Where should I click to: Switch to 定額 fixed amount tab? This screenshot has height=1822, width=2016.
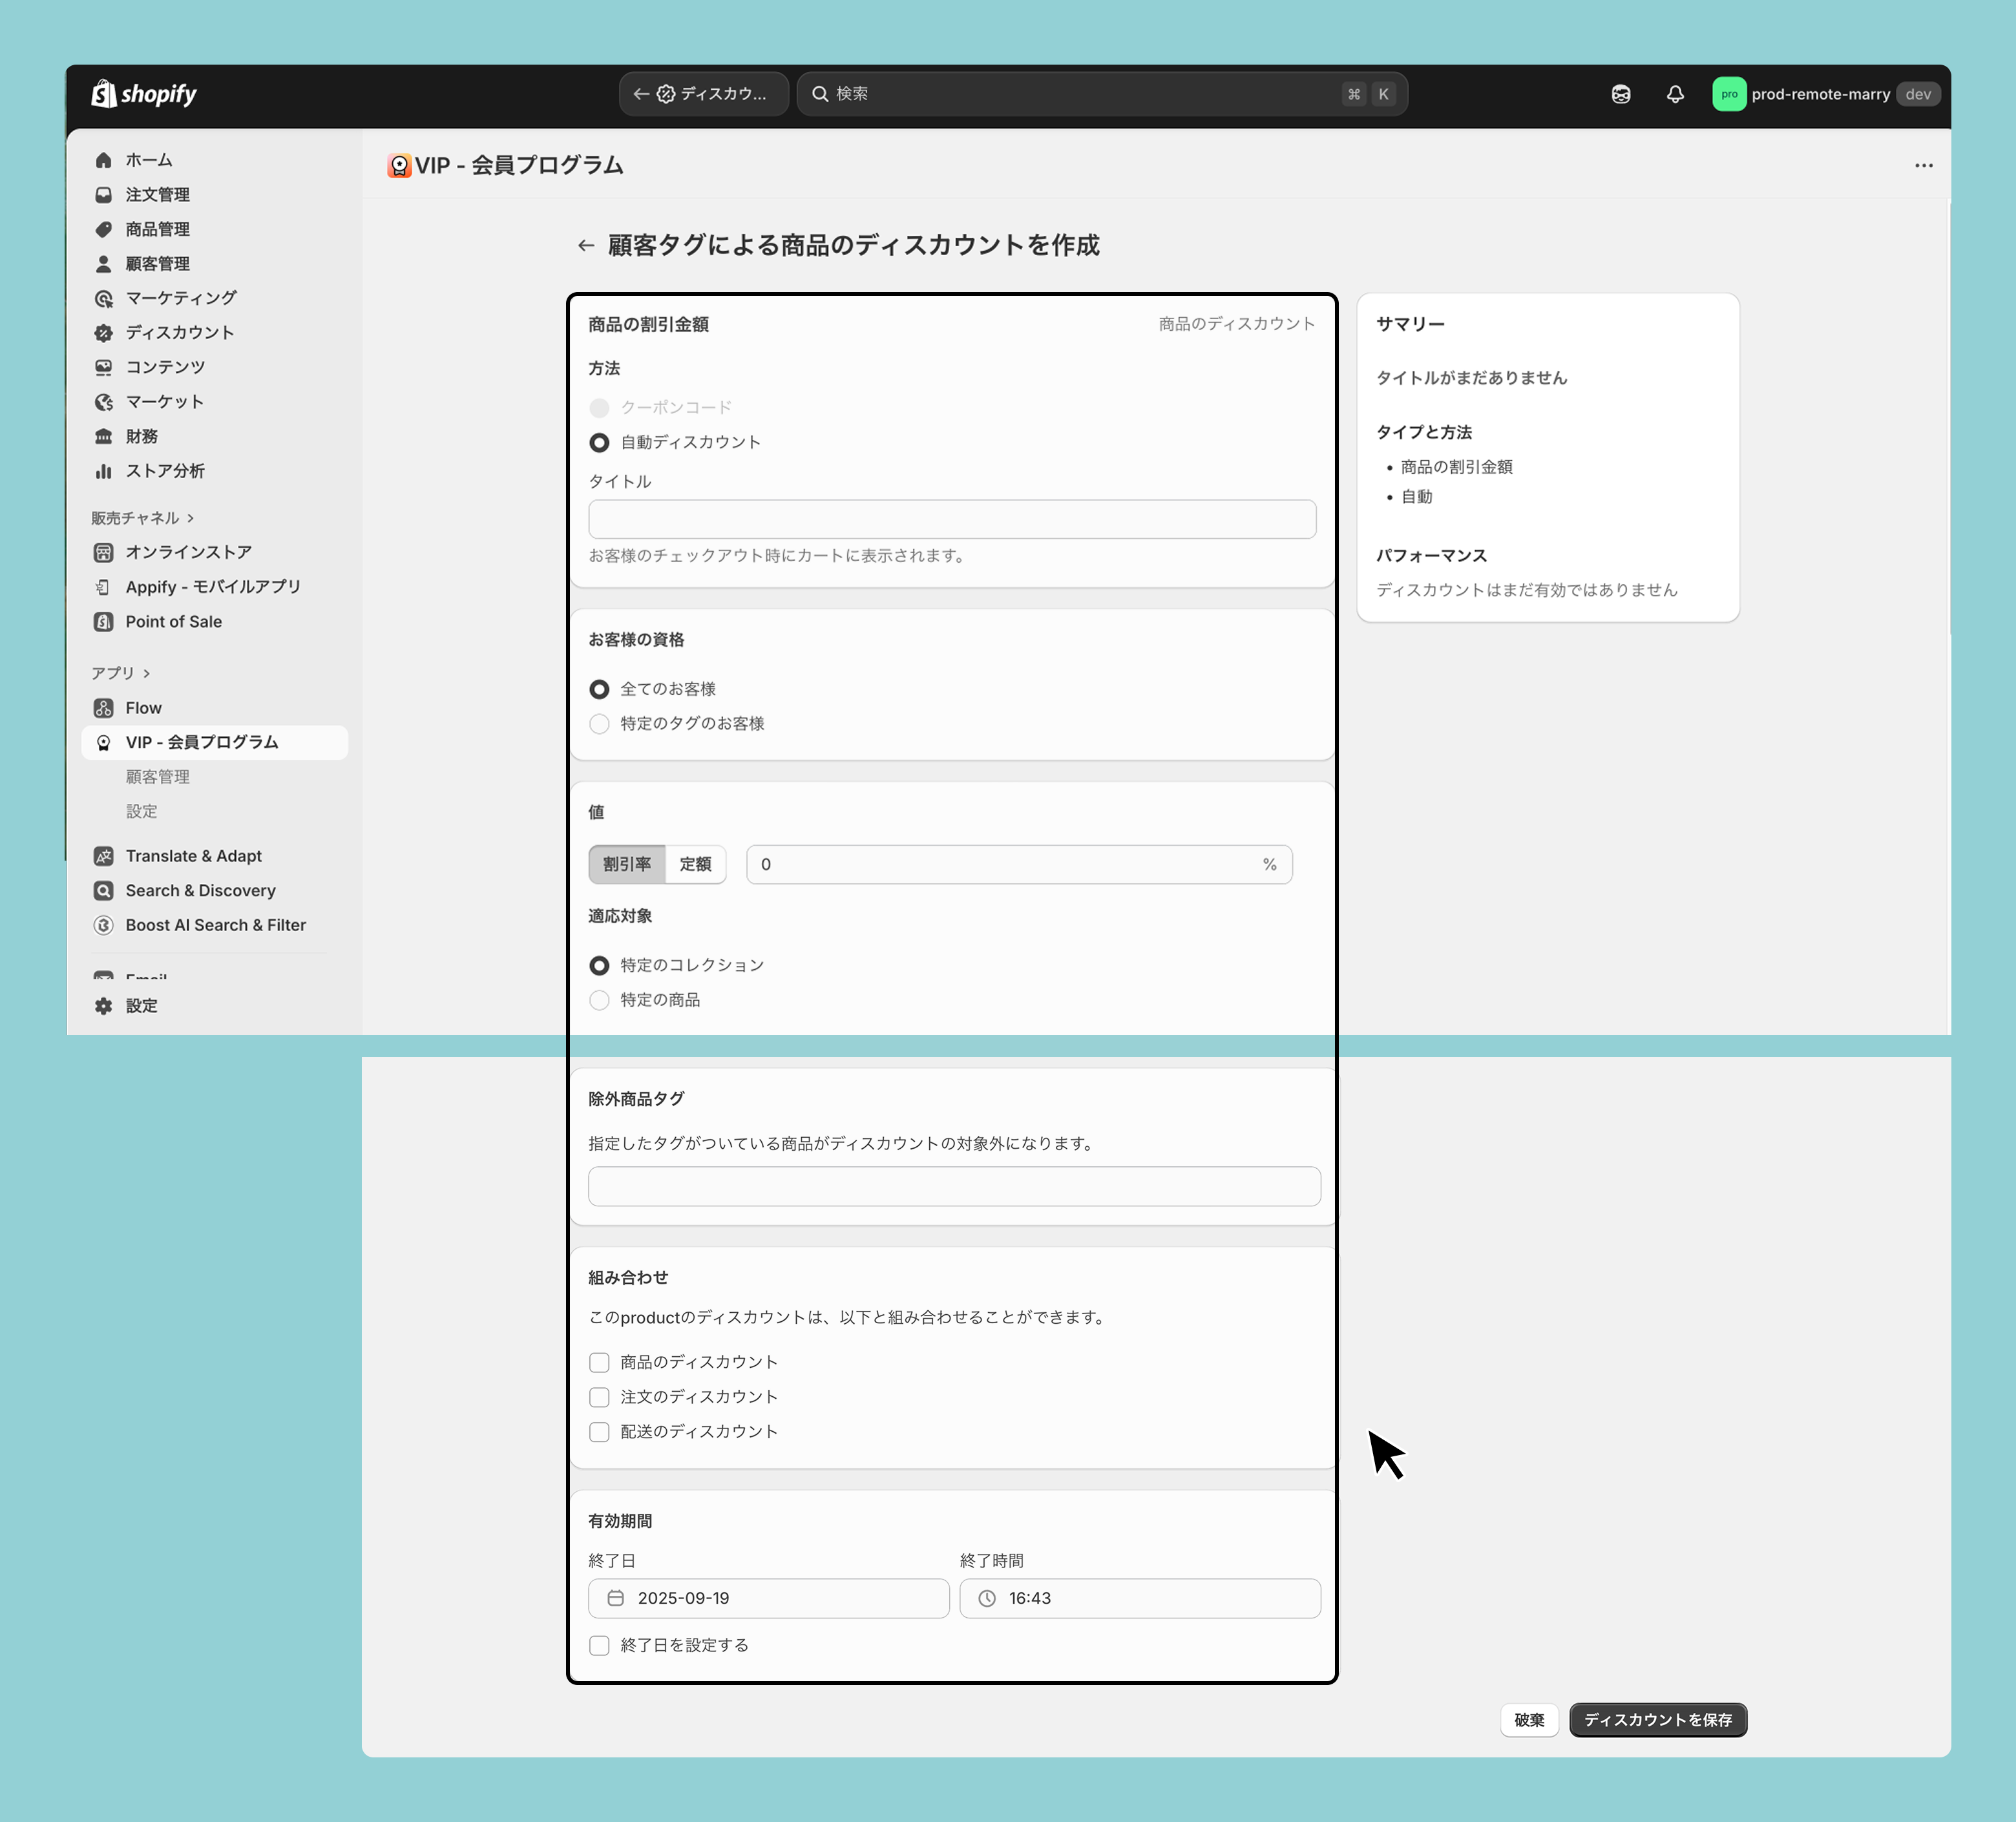[x=696, y=864]
